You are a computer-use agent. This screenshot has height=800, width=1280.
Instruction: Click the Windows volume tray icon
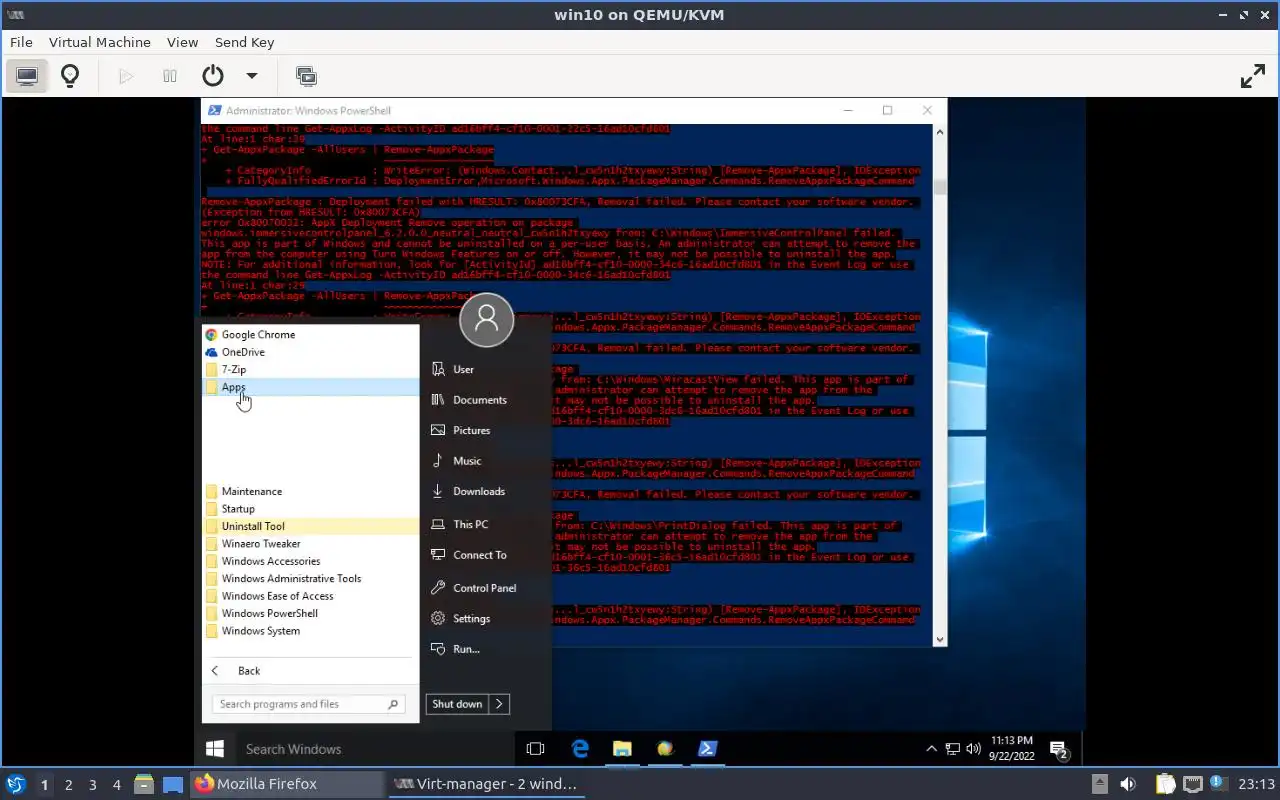[972, 748]
